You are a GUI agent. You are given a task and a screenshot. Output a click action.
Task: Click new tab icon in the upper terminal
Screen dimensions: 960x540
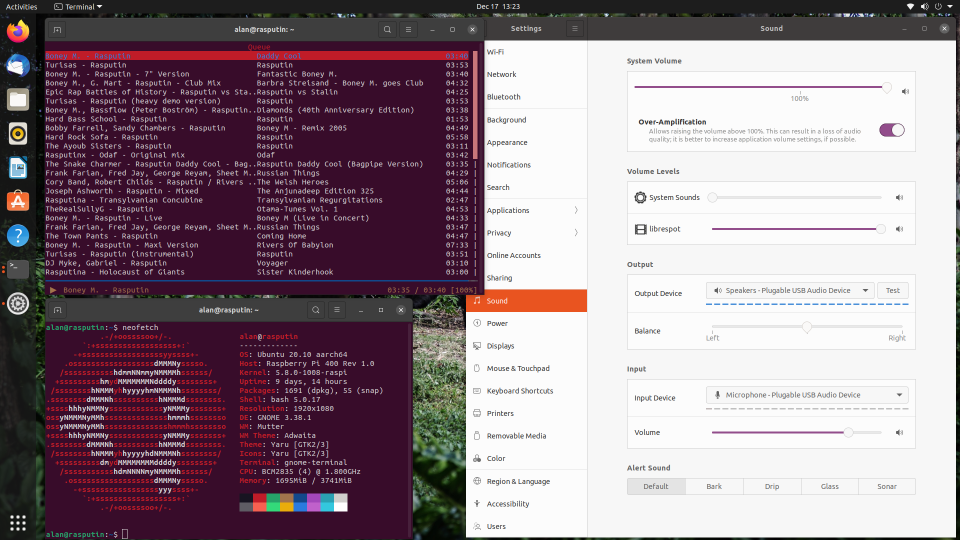tap(57, 29)
